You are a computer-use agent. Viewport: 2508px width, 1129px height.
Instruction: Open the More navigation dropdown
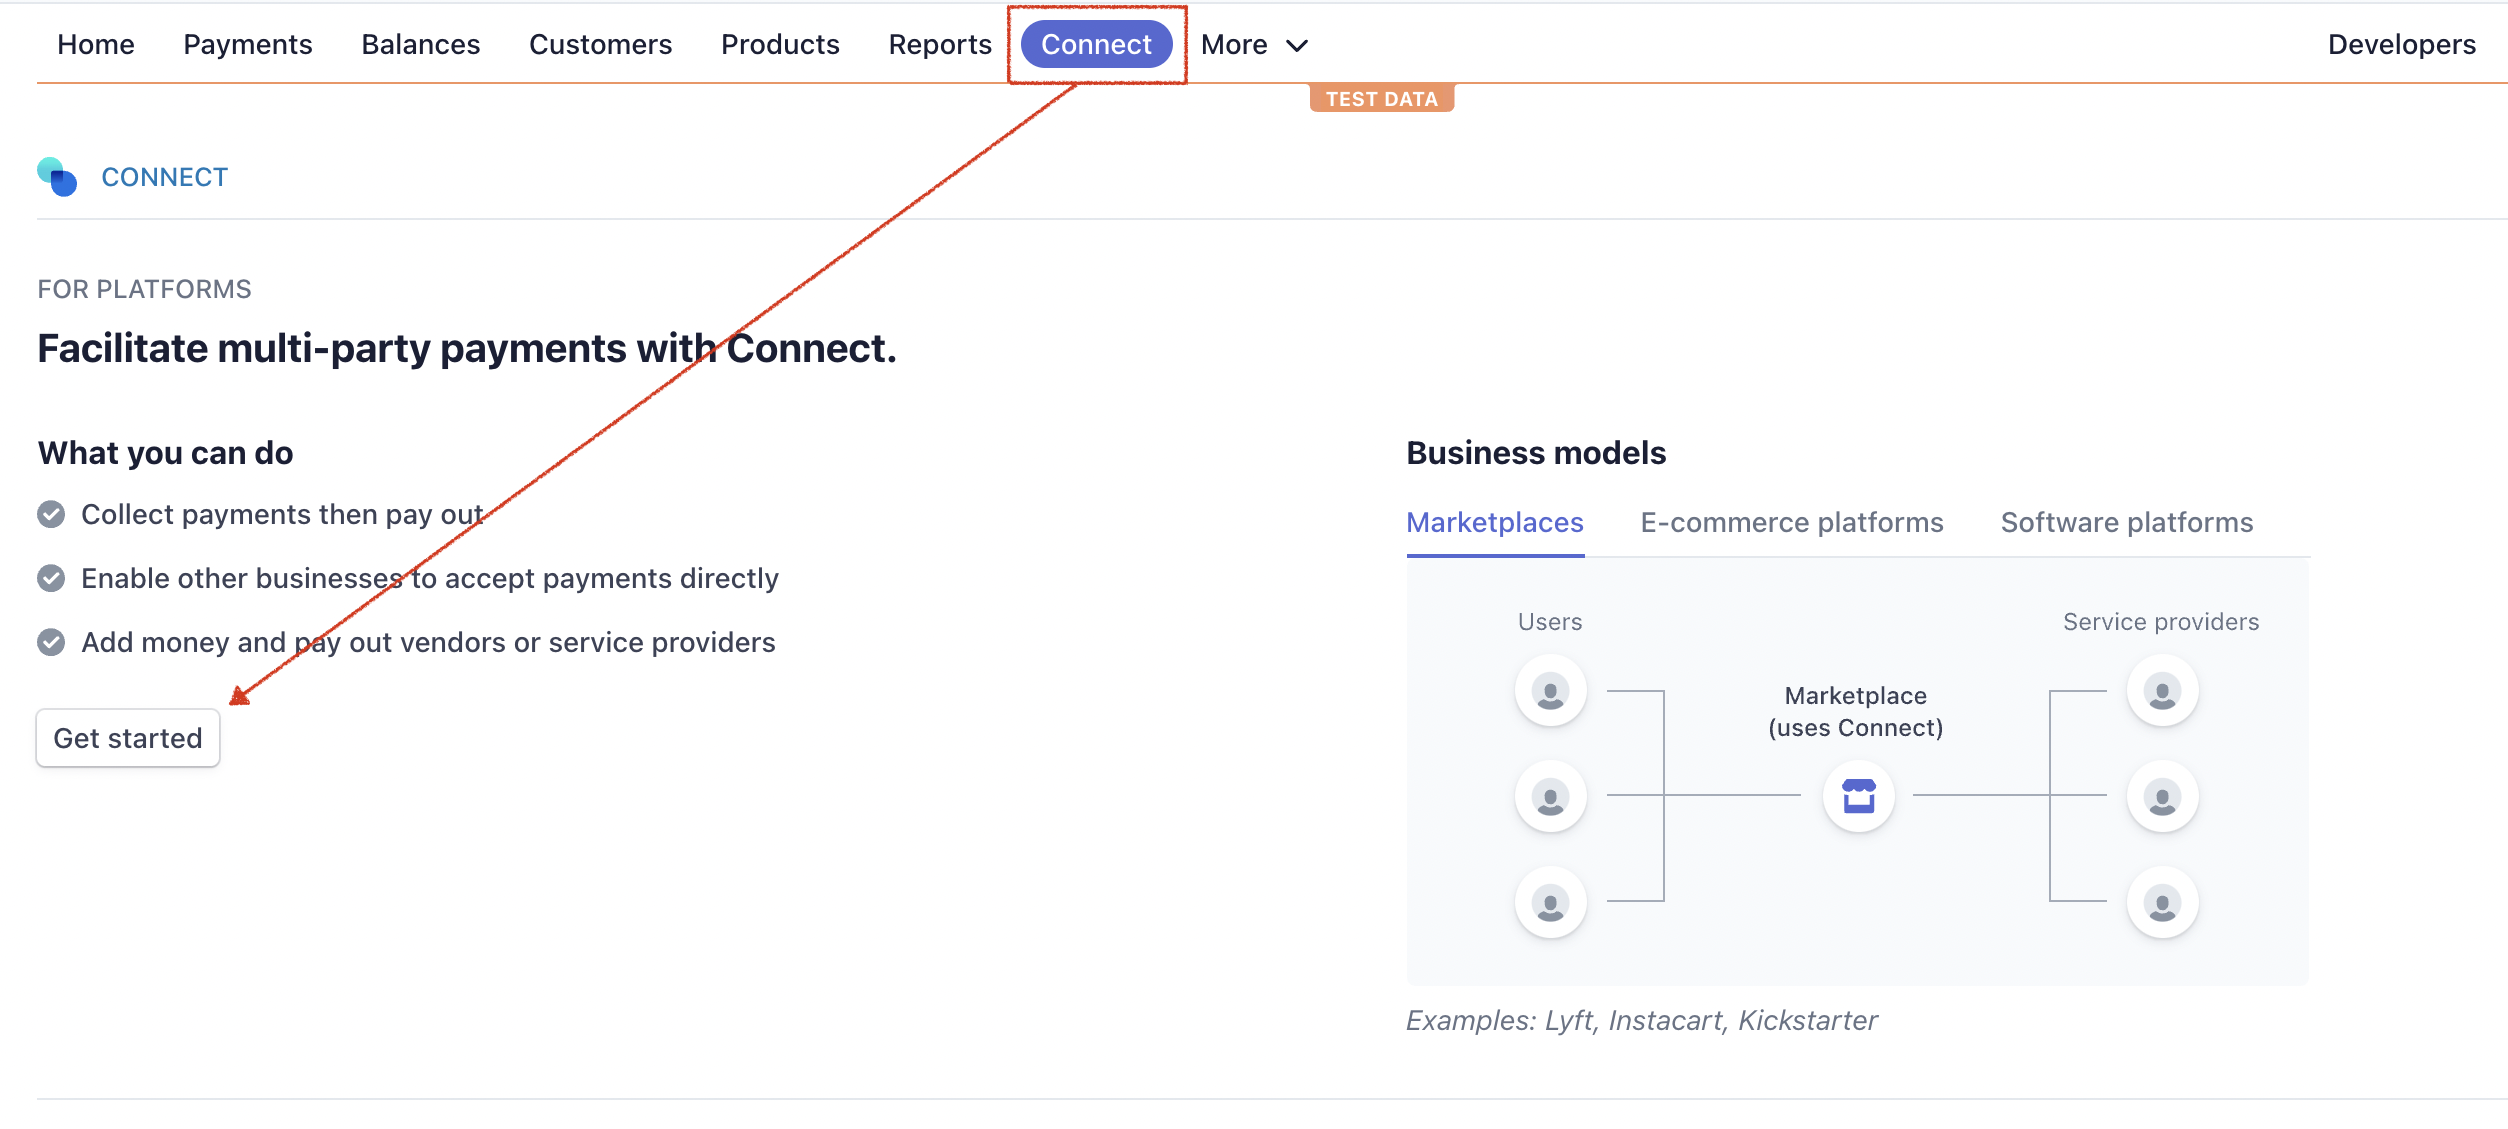(1234, 44)
